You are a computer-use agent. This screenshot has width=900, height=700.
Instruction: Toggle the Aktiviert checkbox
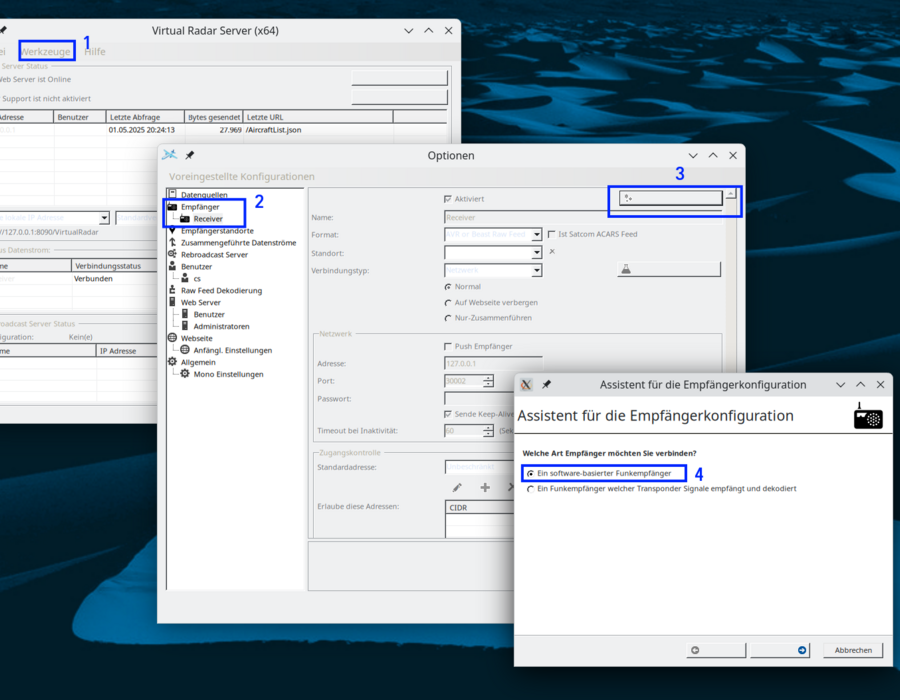pyautogui.click(x=448, y=199)
